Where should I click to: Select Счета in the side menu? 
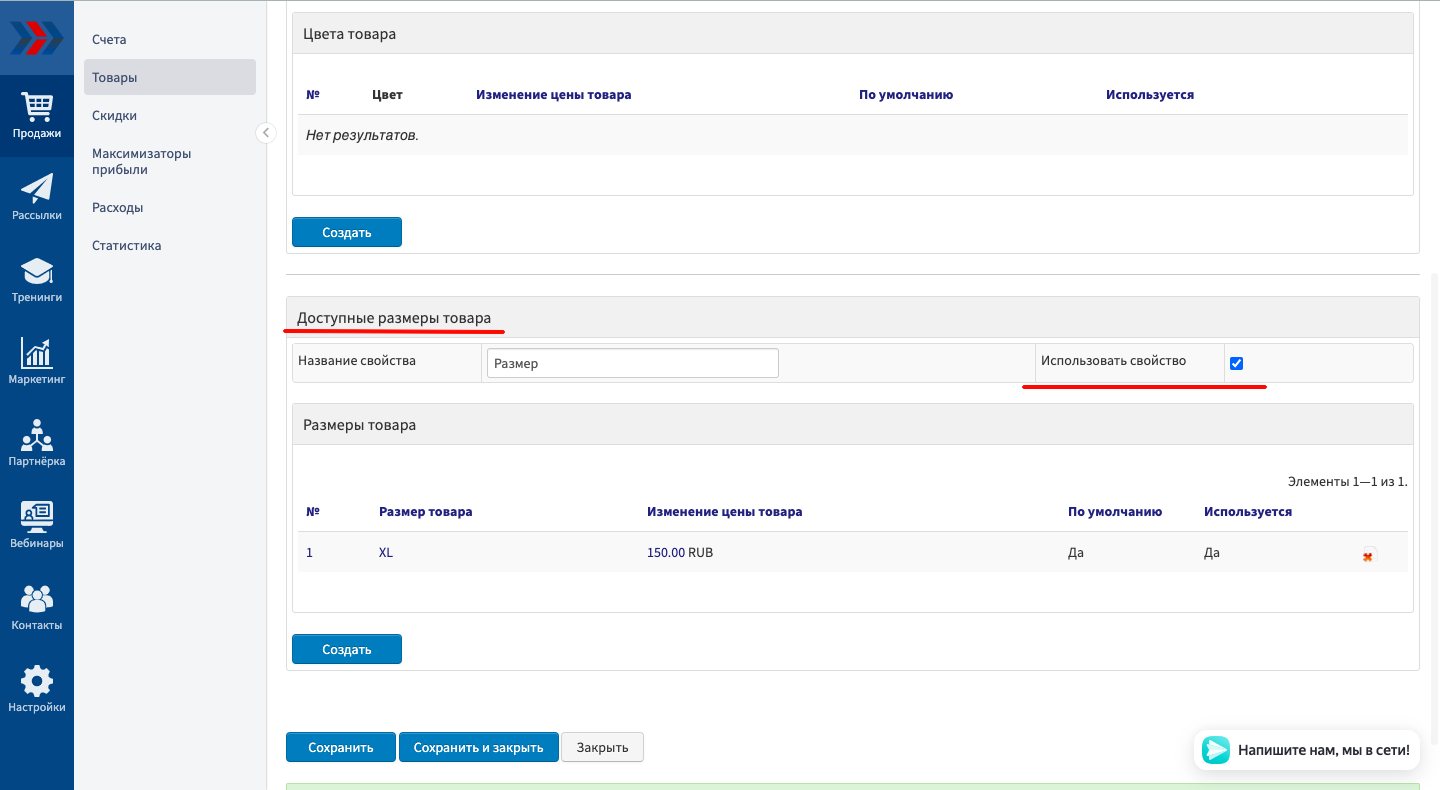109,40
